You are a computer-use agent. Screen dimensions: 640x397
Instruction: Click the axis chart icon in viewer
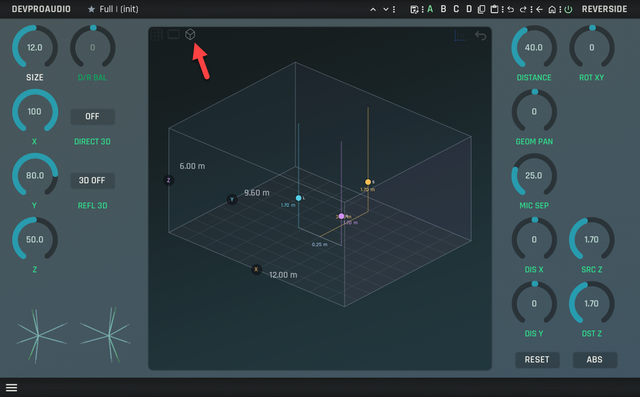click(x=460, y=36)
